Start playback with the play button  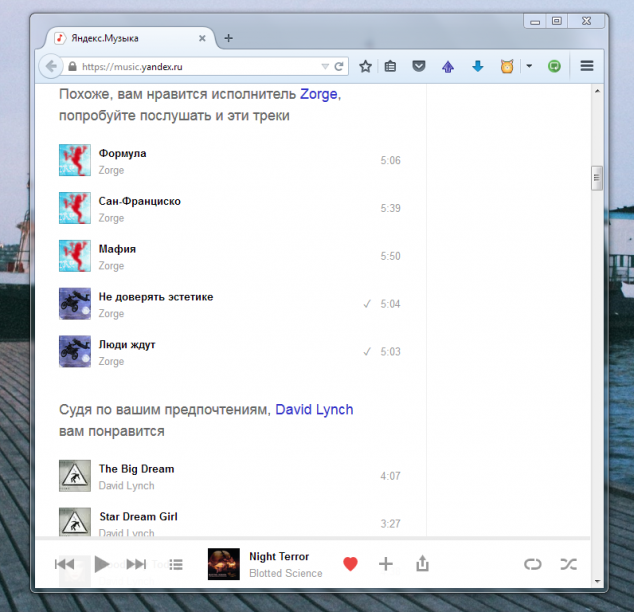point(101,564)
